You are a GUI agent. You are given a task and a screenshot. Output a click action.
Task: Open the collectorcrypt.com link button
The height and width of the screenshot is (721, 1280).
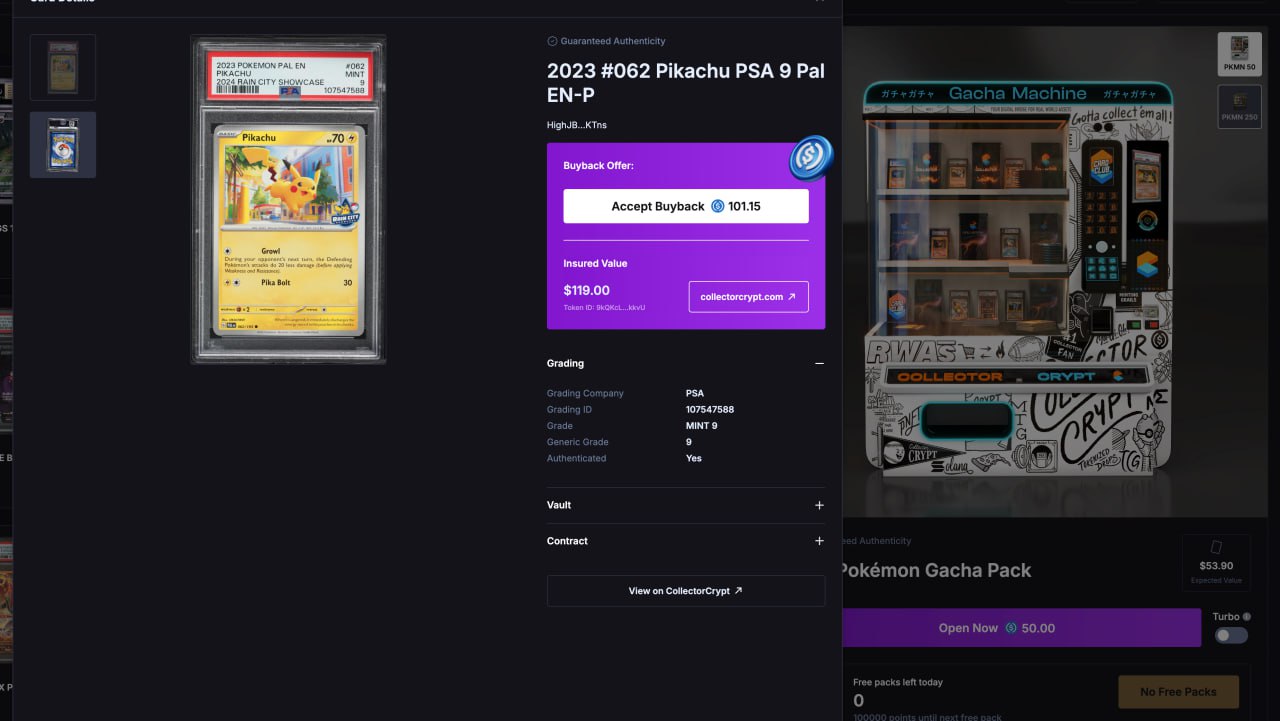pyautogui.click(x=748, y=297)
